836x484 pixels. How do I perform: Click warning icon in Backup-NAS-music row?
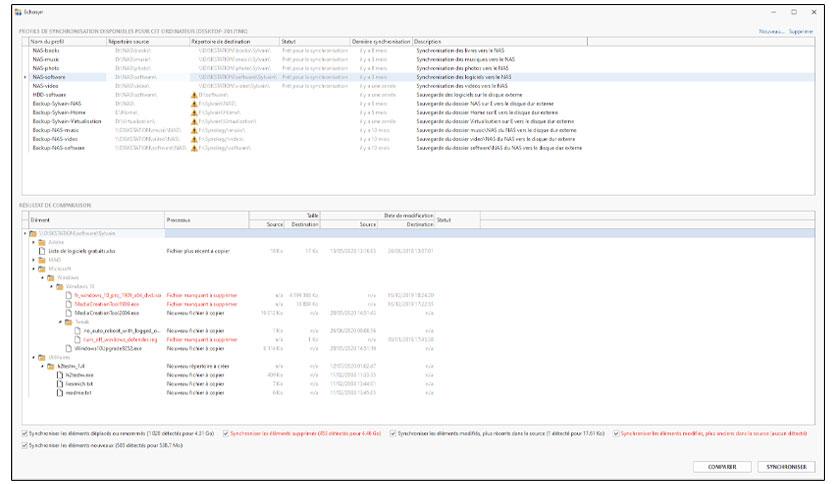(x=194, y=131)
